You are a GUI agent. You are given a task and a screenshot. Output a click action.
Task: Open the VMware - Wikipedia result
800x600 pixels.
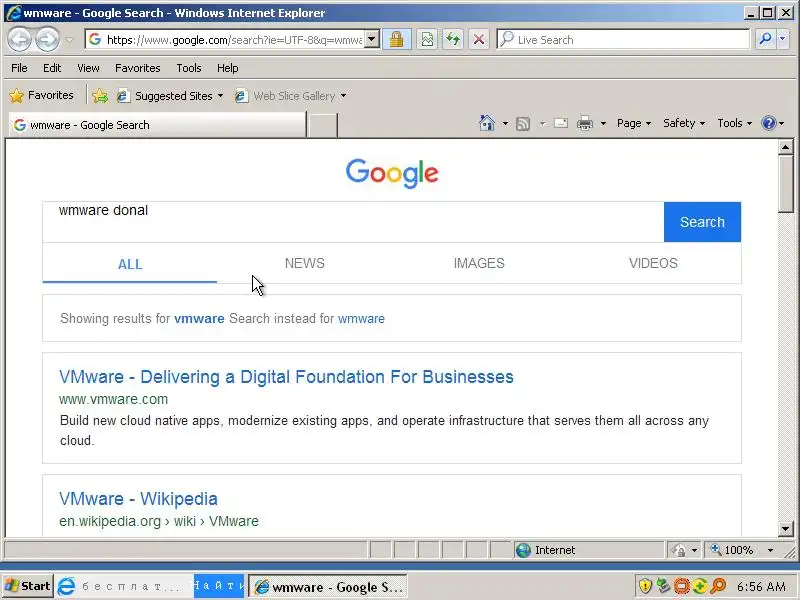tap(138, 498)
